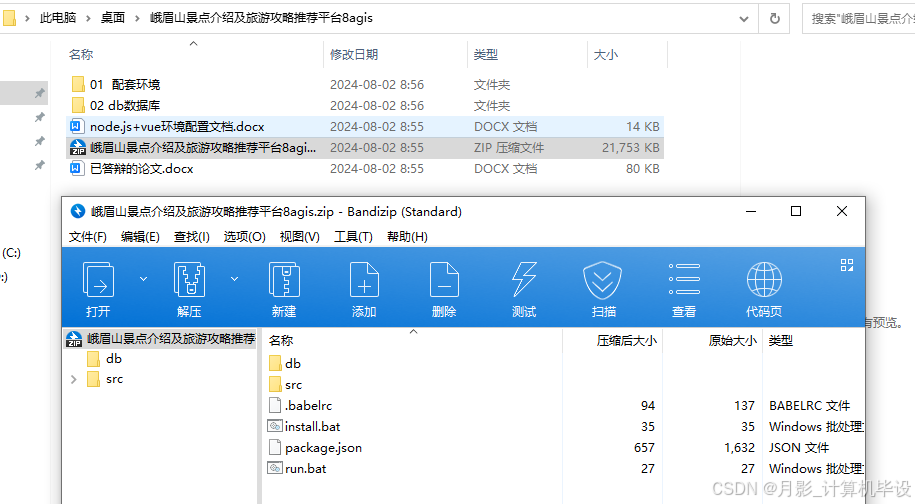915x504 pixels.
Task: Select the file name node.js+vue环境配置文档.docx
Action: [177, 127]
